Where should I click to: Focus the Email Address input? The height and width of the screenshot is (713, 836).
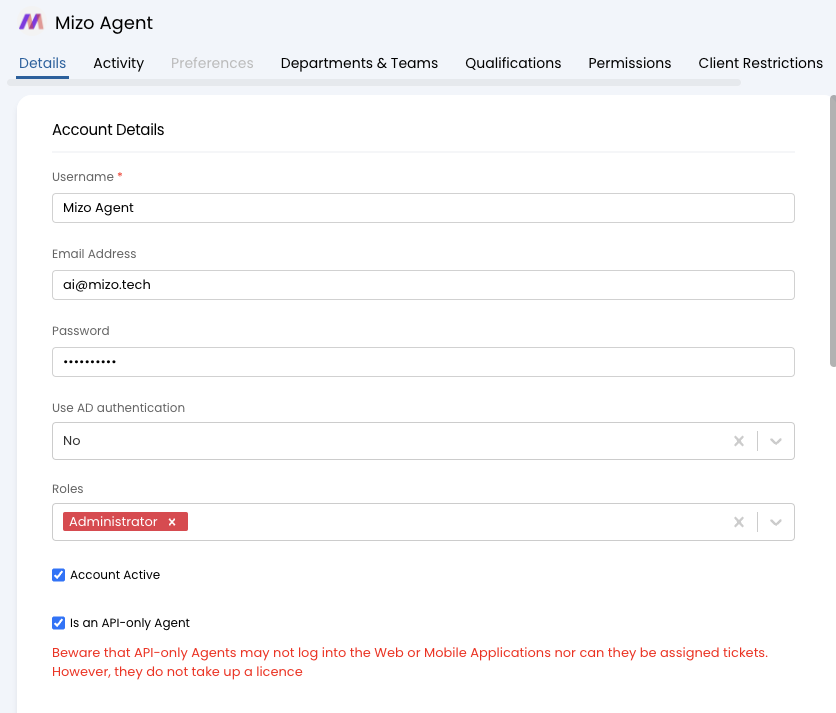423,285
